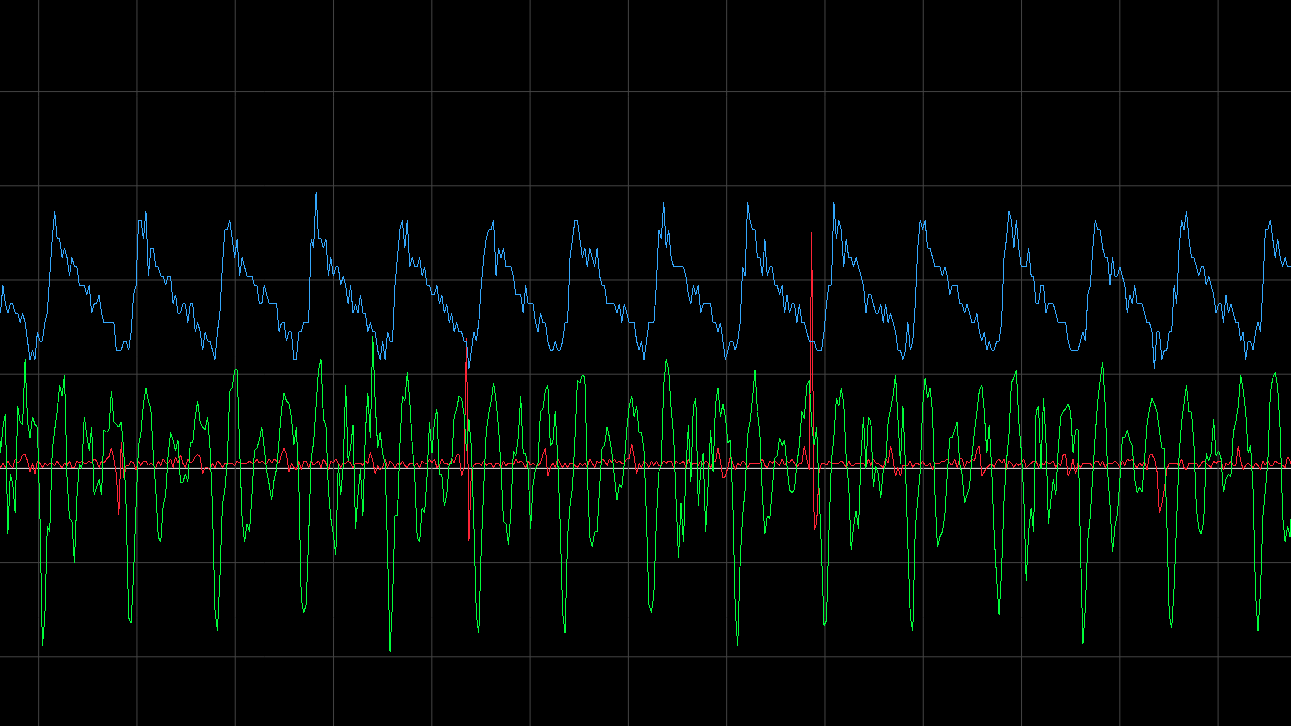Click the leftmost deep green trough

(42, 643)
